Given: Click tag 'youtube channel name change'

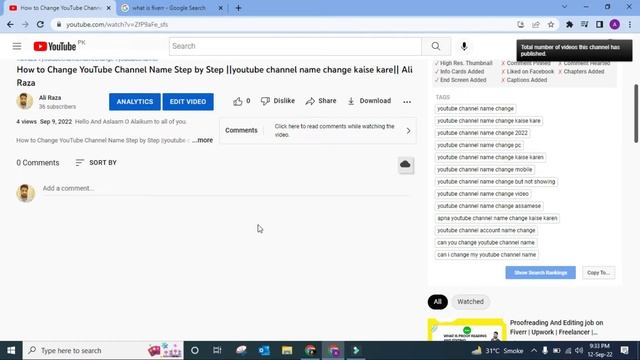Looking at the screenshot, I should coord(476,109).
